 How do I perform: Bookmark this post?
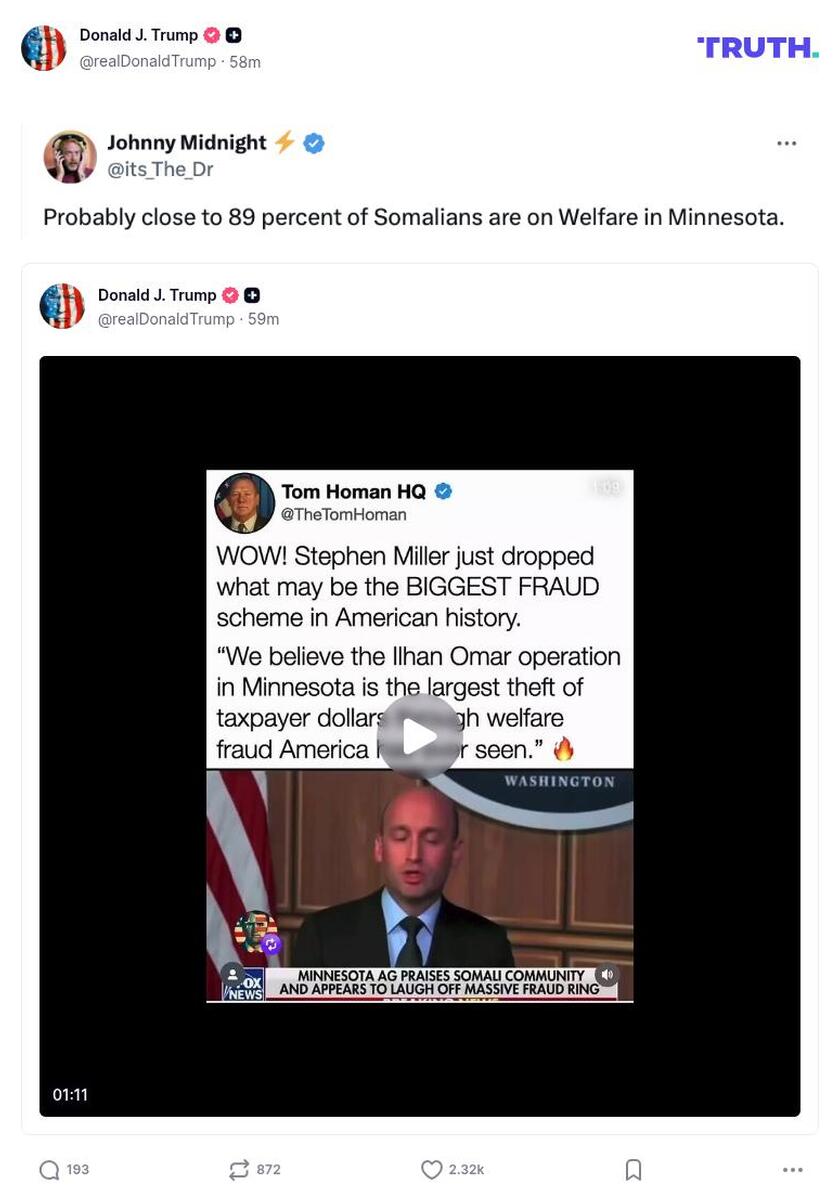pyautogui.click(x=633, y=1169)
